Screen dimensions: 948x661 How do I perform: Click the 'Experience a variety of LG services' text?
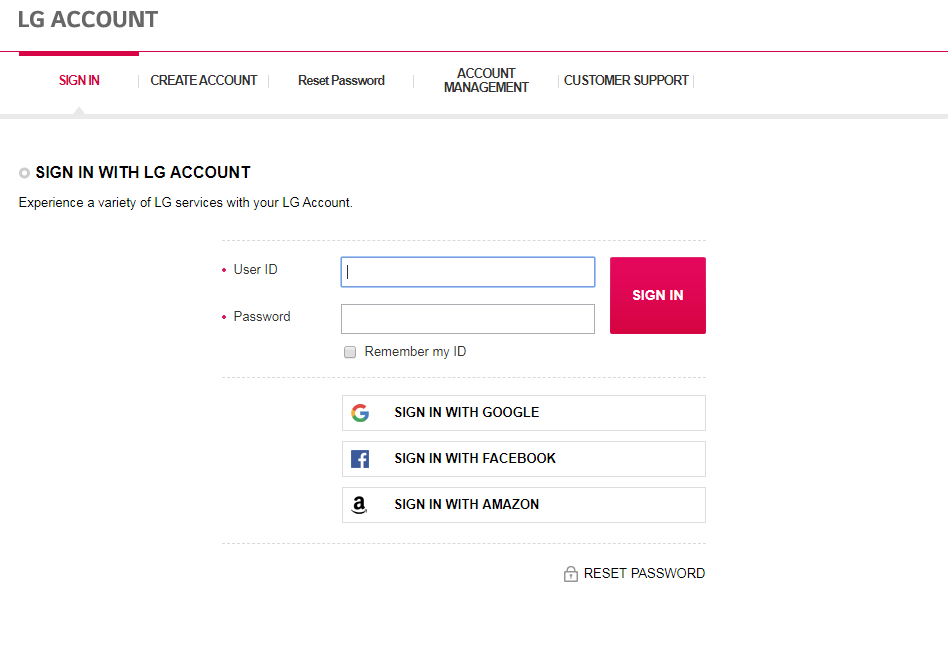click(x=186, y=203)
